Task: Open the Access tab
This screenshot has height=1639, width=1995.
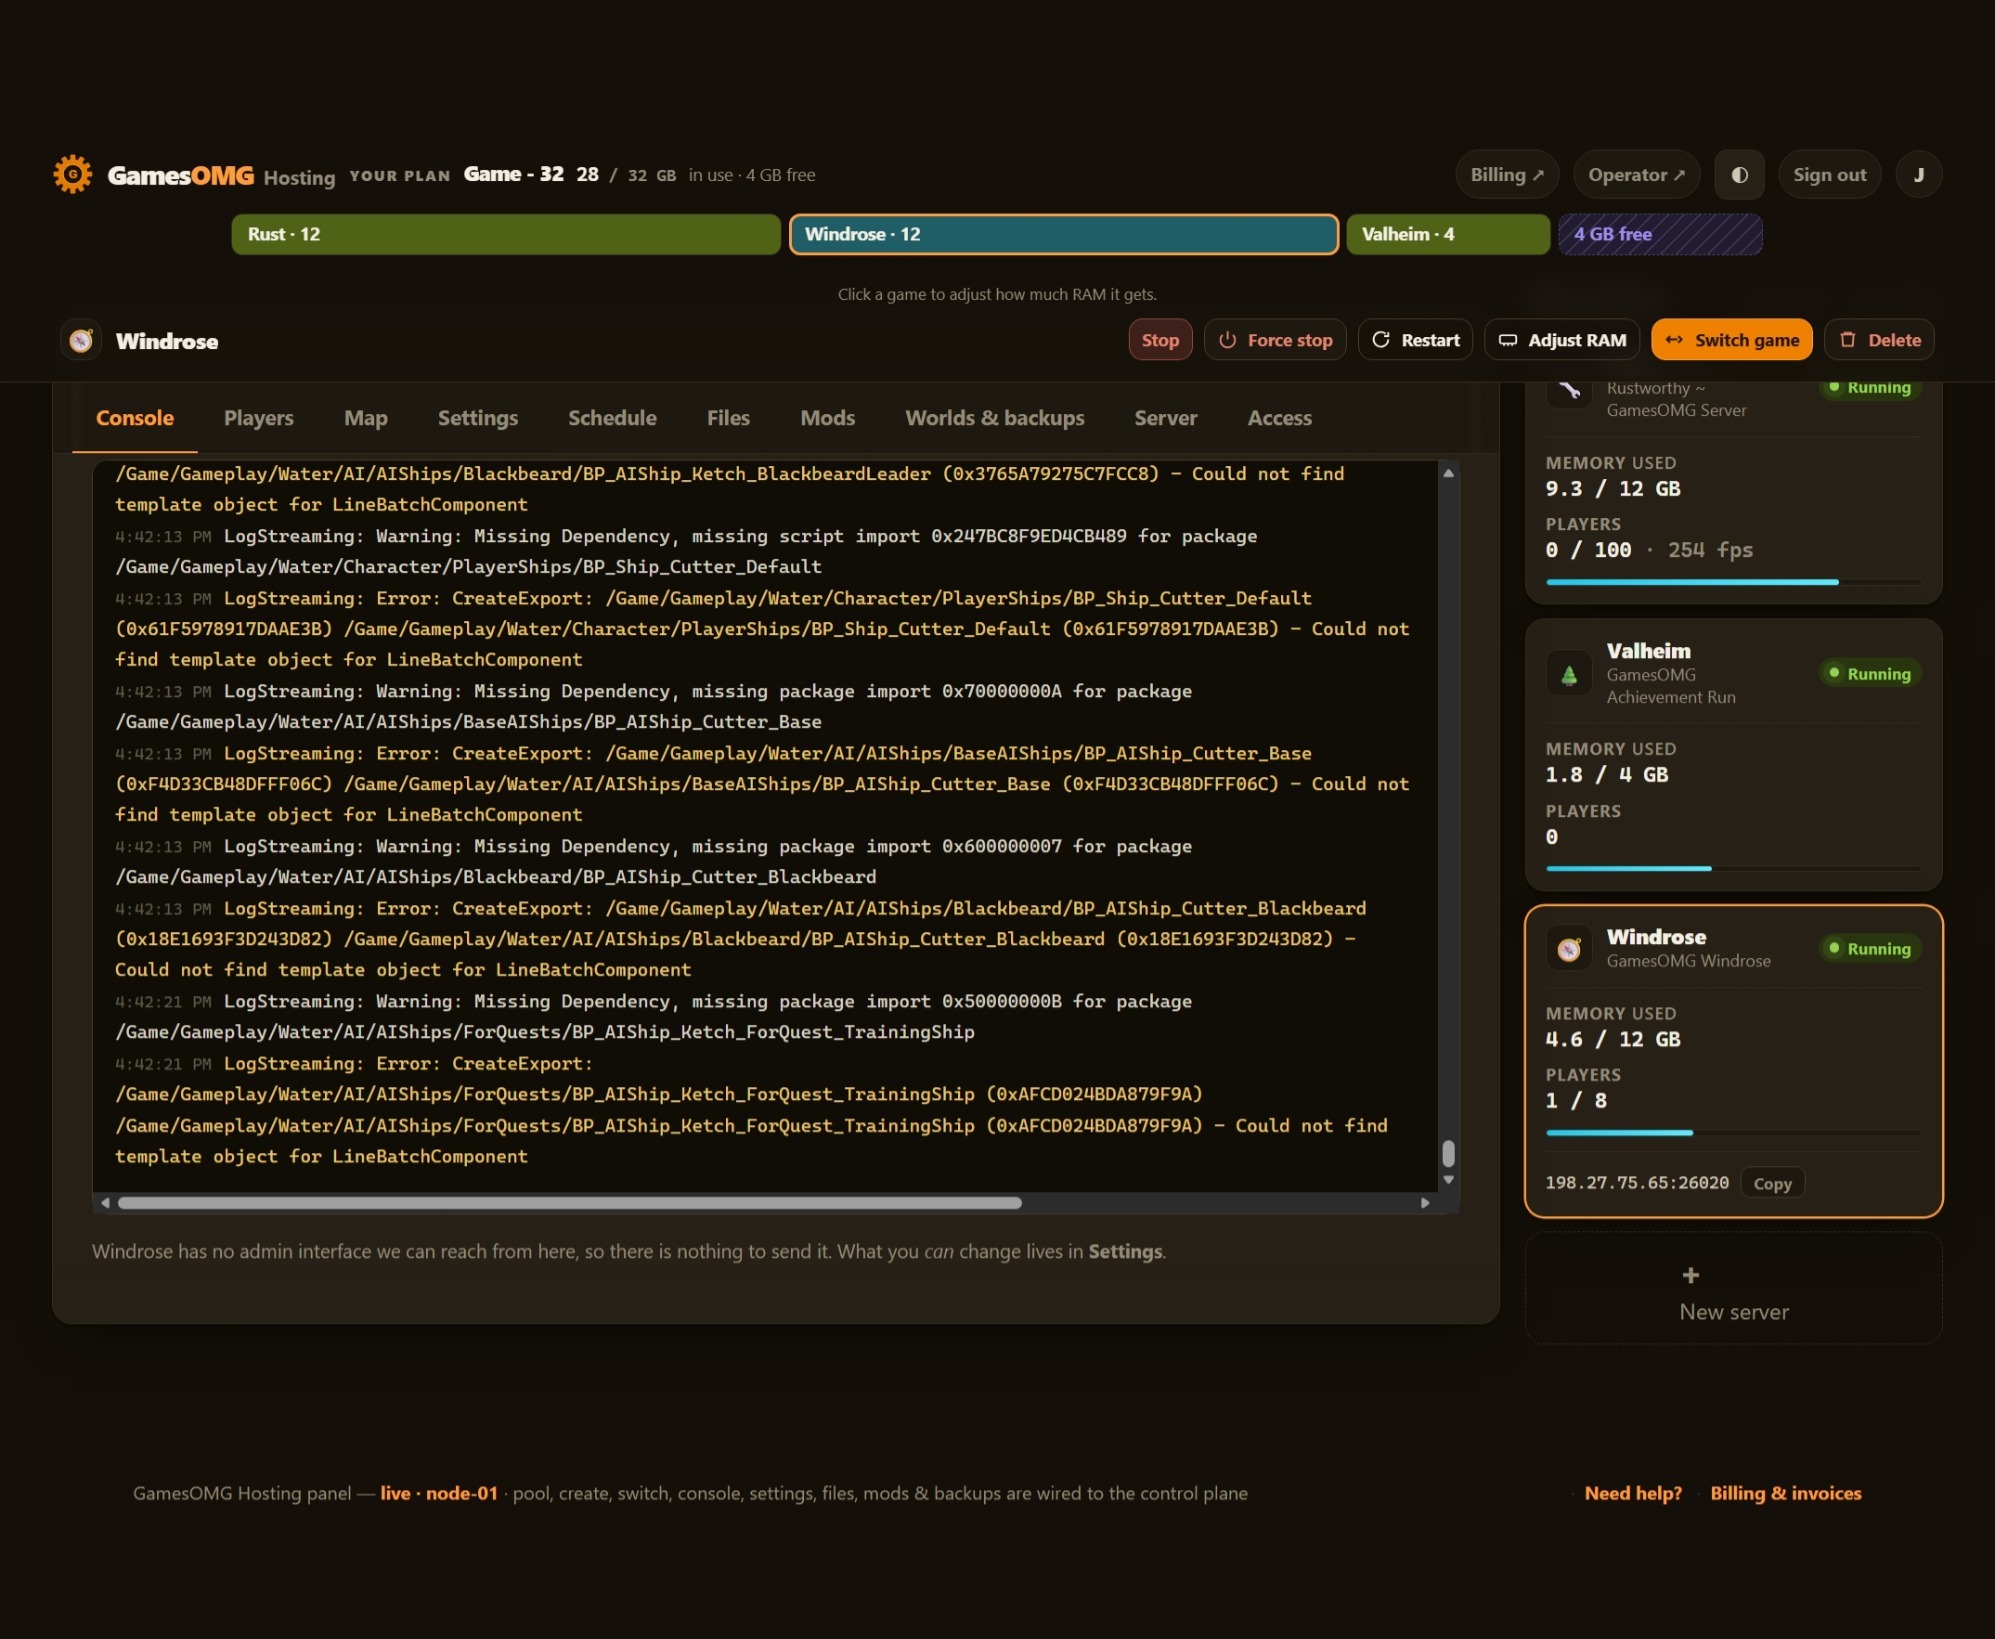Action: click(1280, 418)
